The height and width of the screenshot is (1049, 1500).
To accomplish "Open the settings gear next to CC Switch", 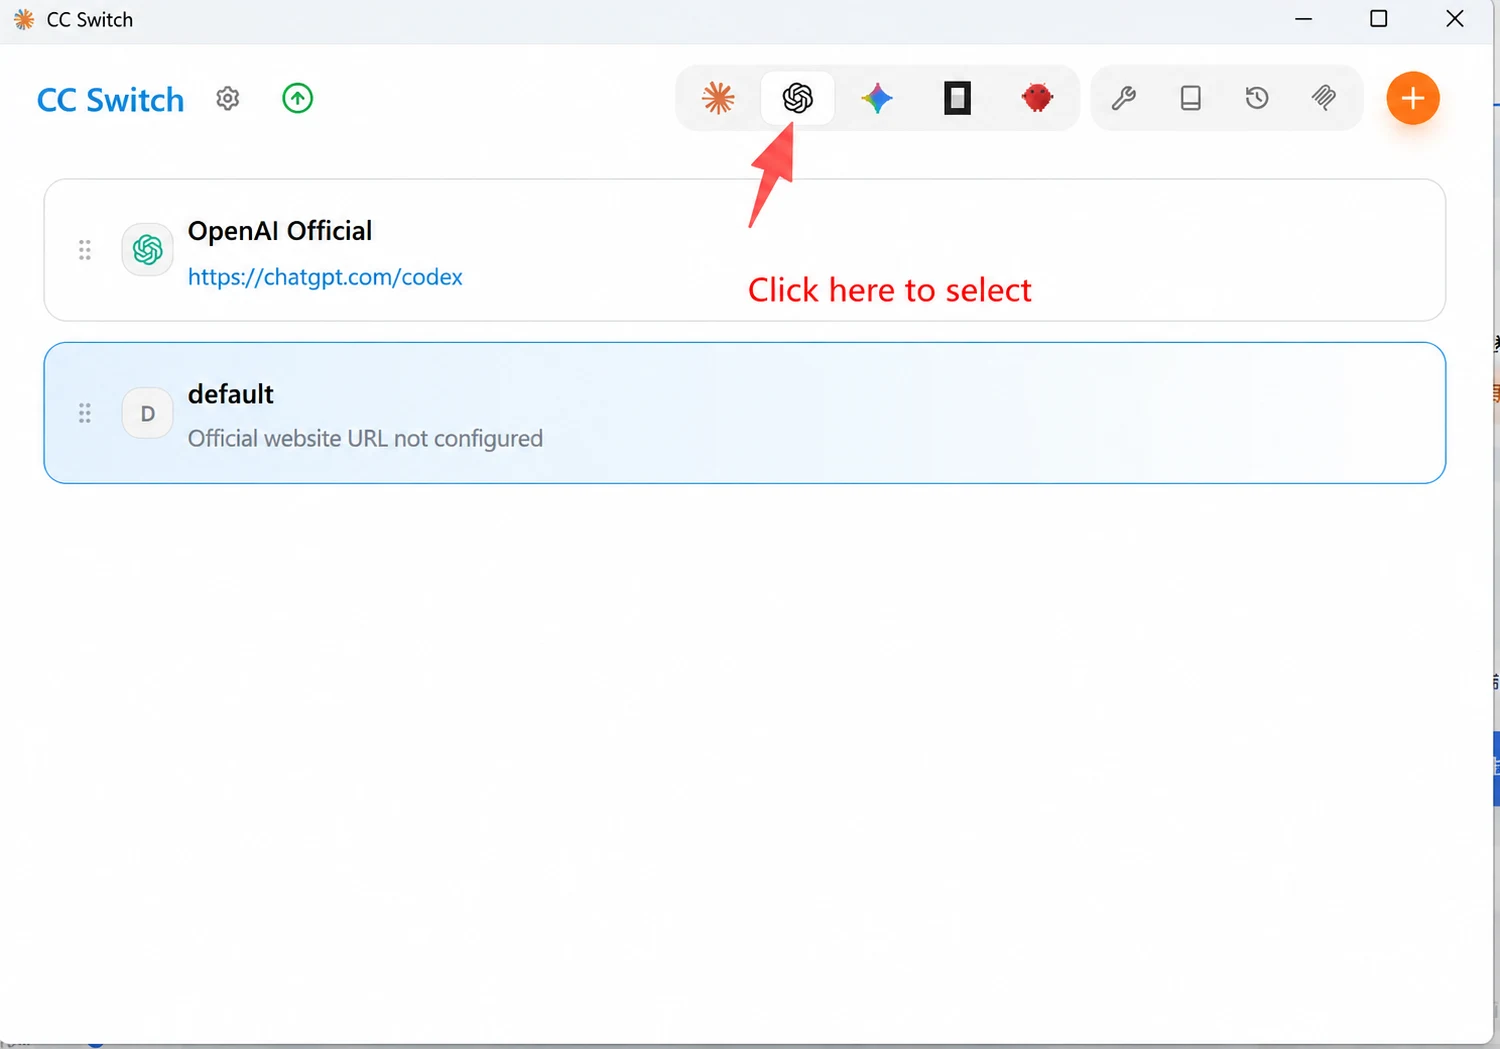I will coord(228,98).
